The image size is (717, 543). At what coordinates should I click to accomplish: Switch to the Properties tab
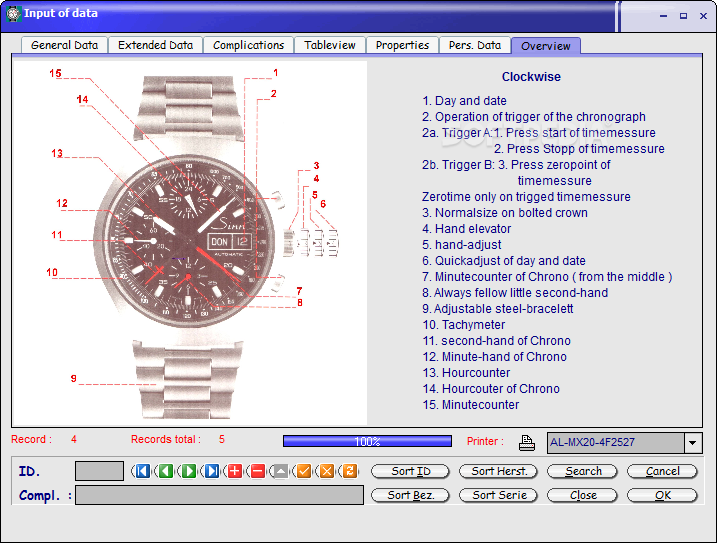pos(402,45)
